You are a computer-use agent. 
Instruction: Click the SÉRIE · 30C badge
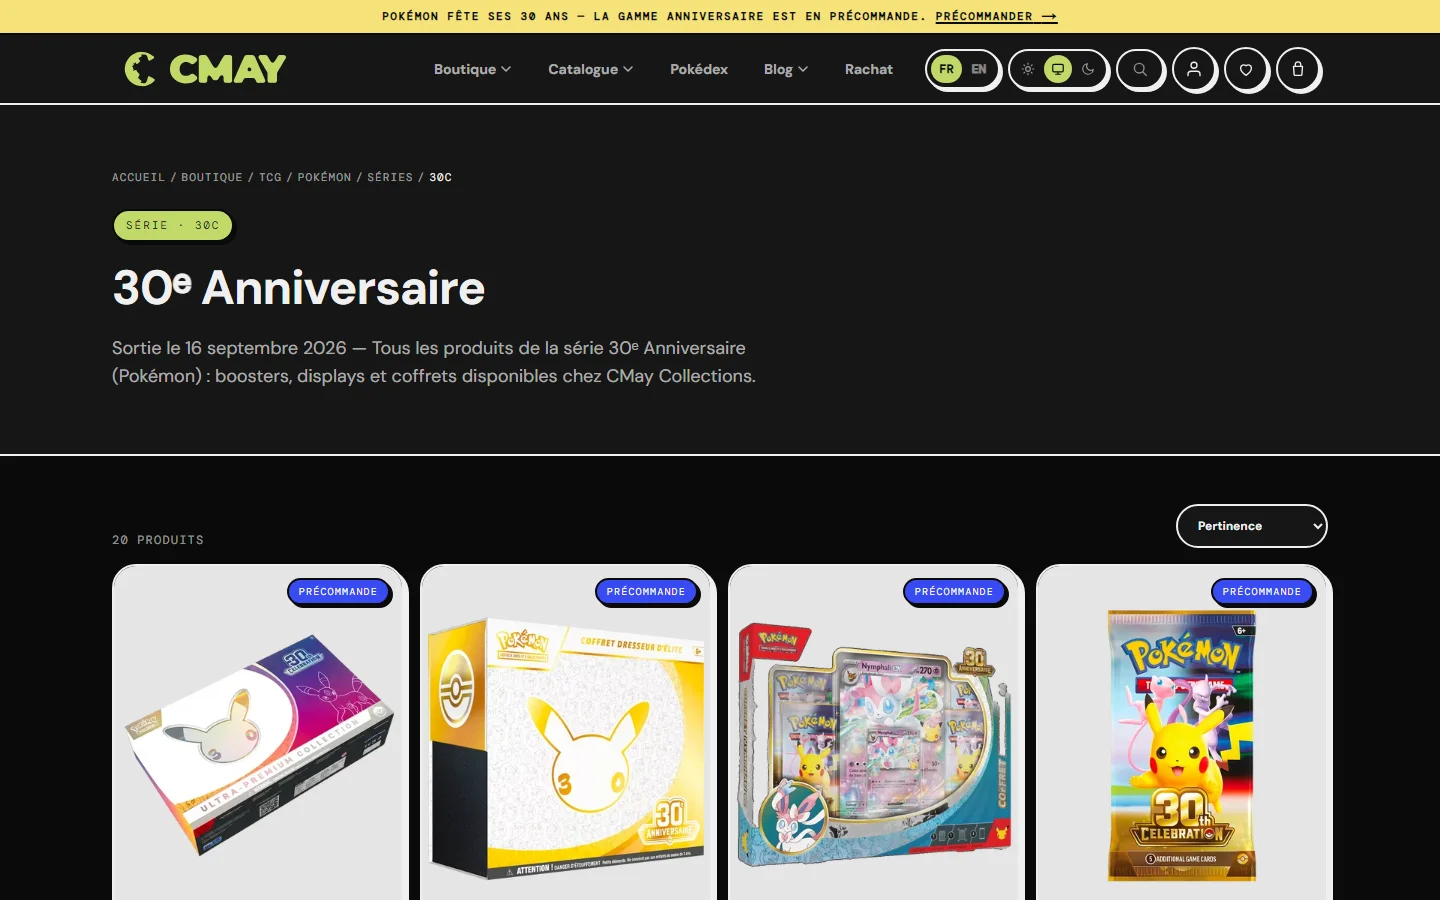[x=173, y=226]
